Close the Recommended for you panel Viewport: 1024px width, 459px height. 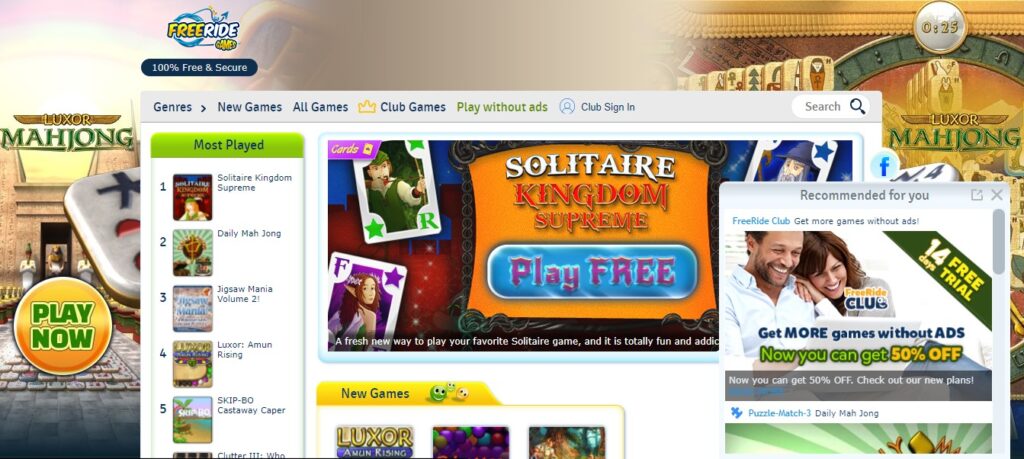(x=997, y=195)
